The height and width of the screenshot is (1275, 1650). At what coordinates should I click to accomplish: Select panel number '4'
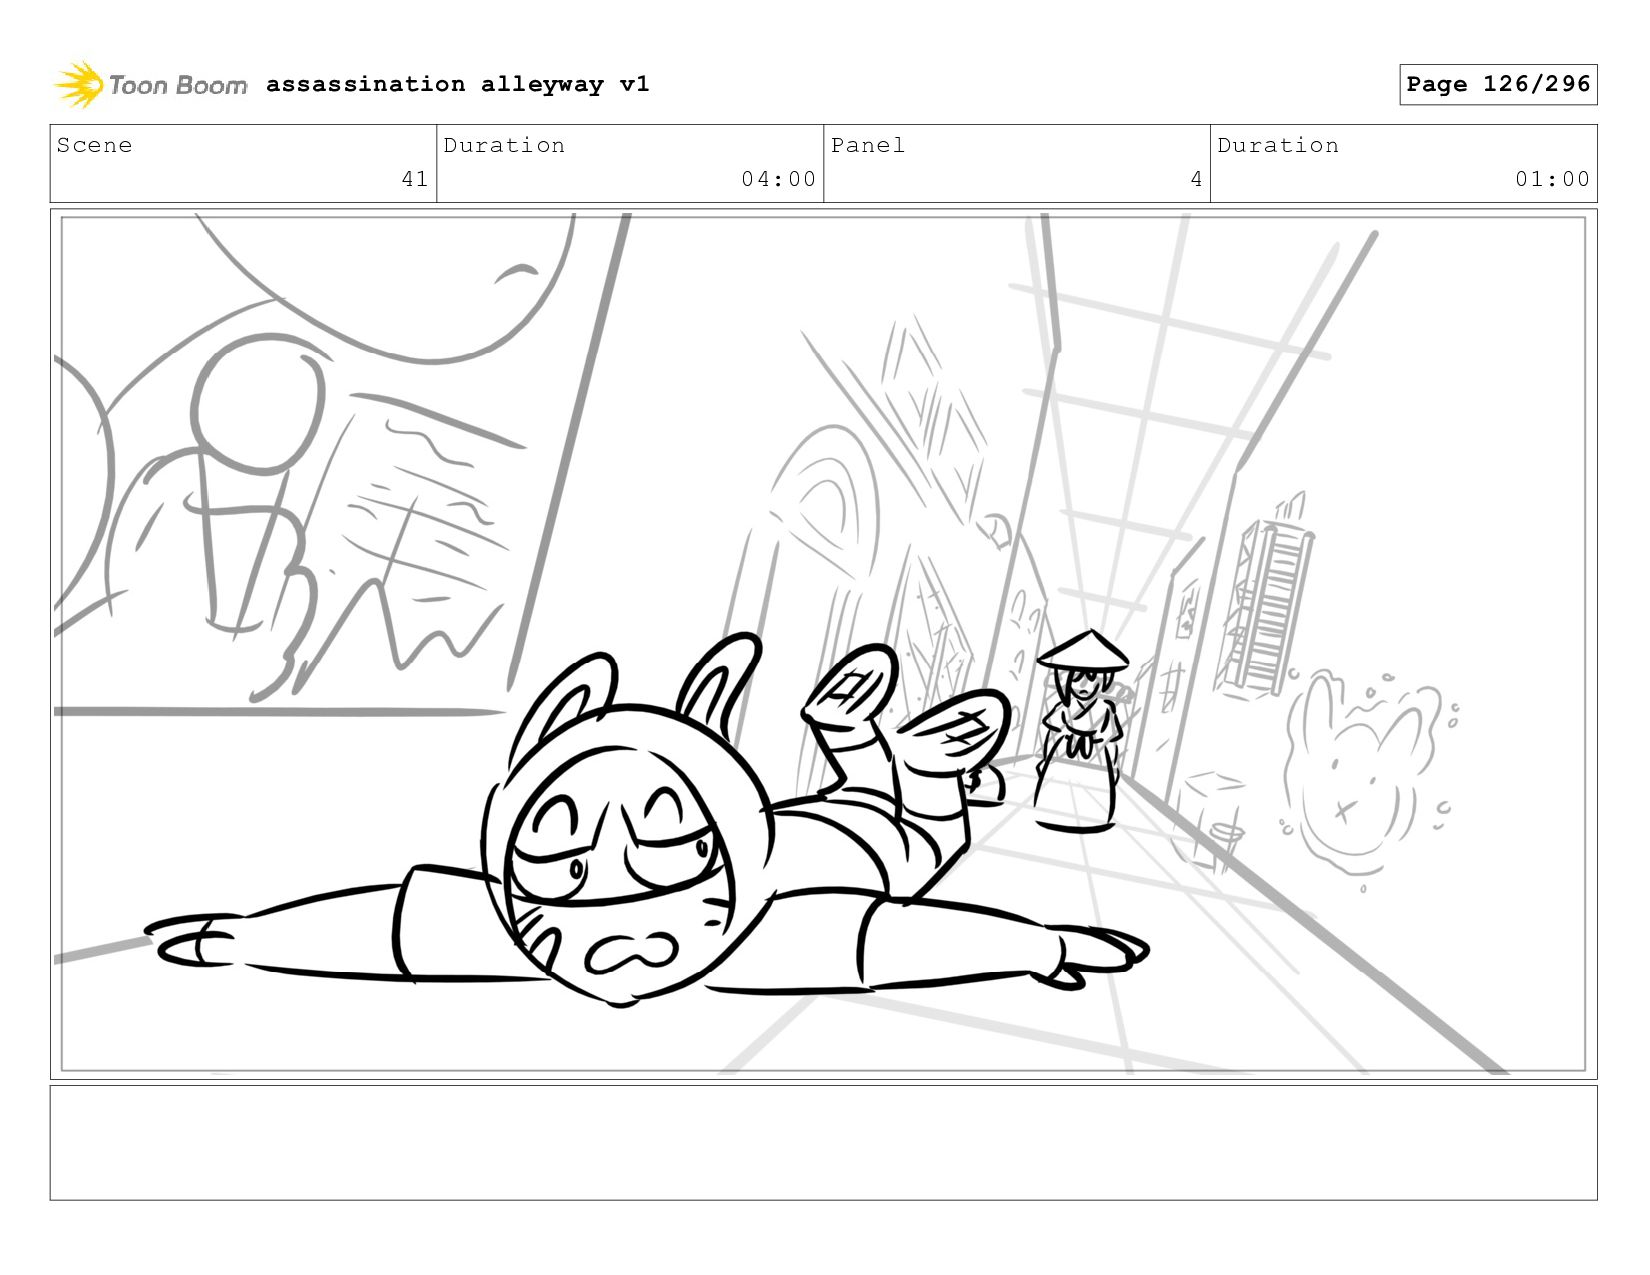(1196, 179)
